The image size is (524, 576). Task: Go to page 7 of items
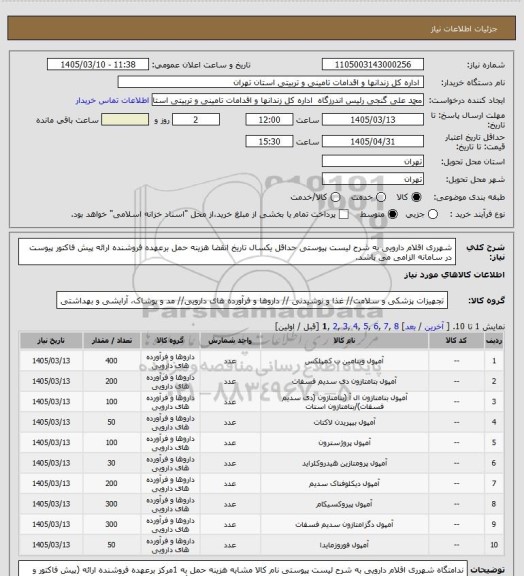coord(386,326)
